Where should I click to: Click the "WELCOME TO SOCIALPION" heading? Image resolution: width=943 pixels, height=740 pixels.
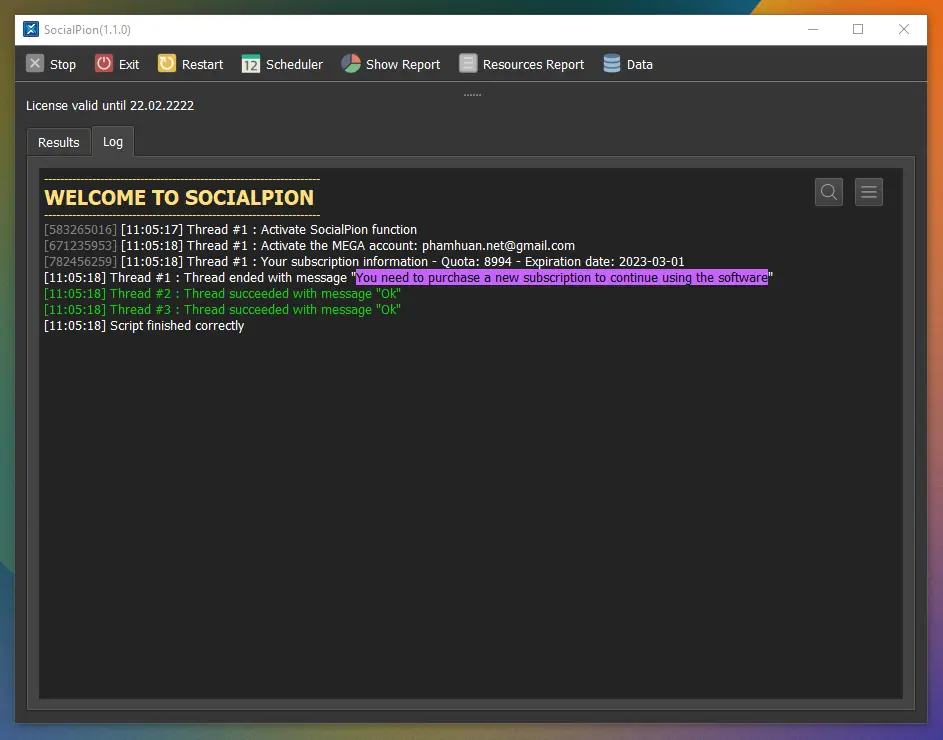coord(179,197)
